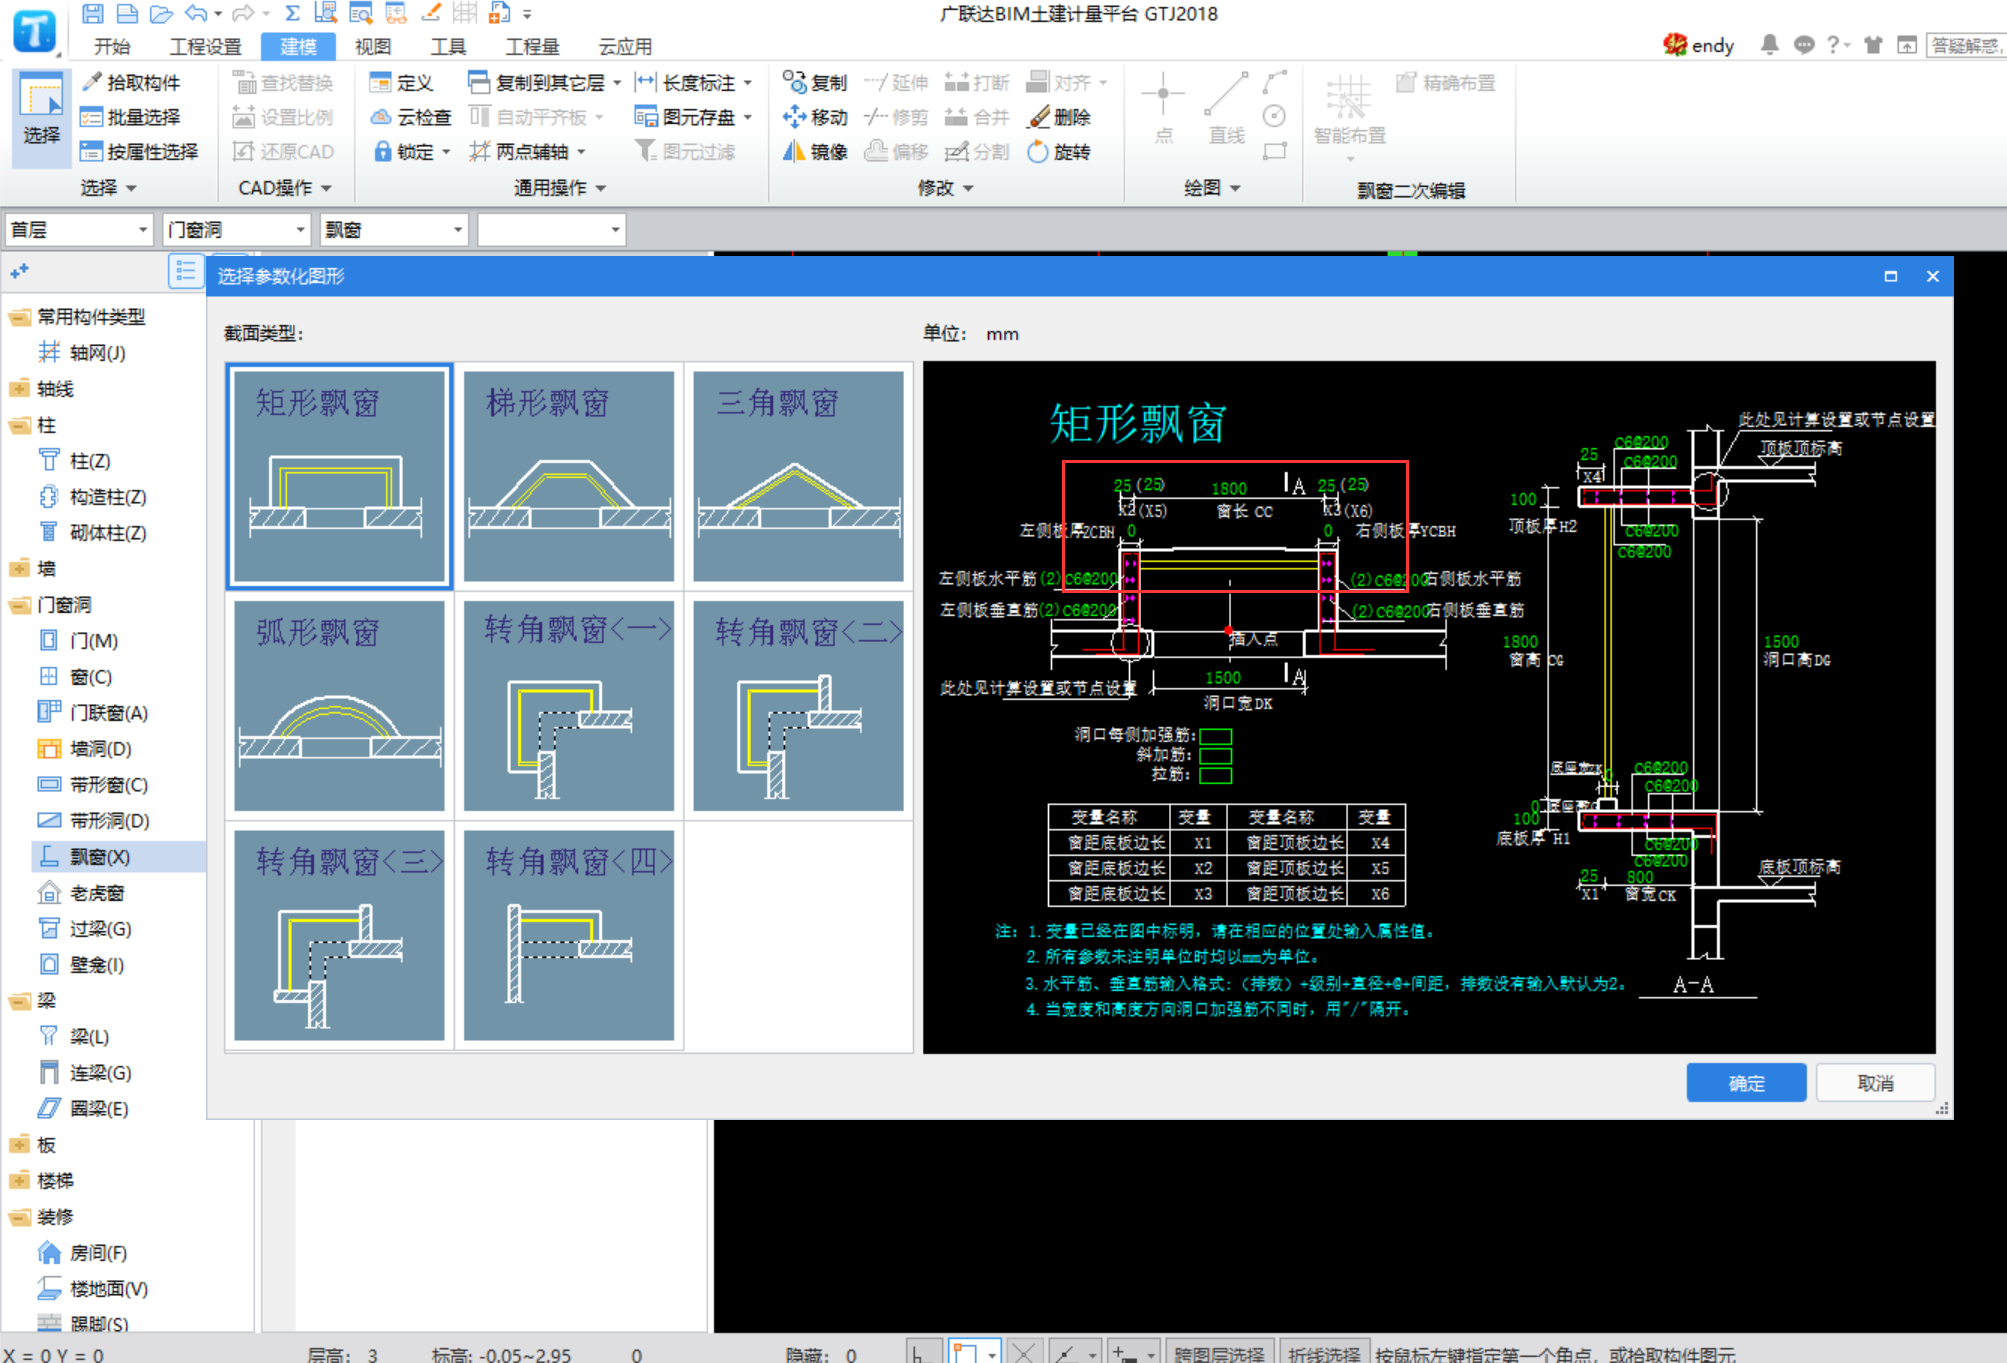Click the notification bell icon
Viewport: 2007px width, 1363px height.
coord(1769,44)
